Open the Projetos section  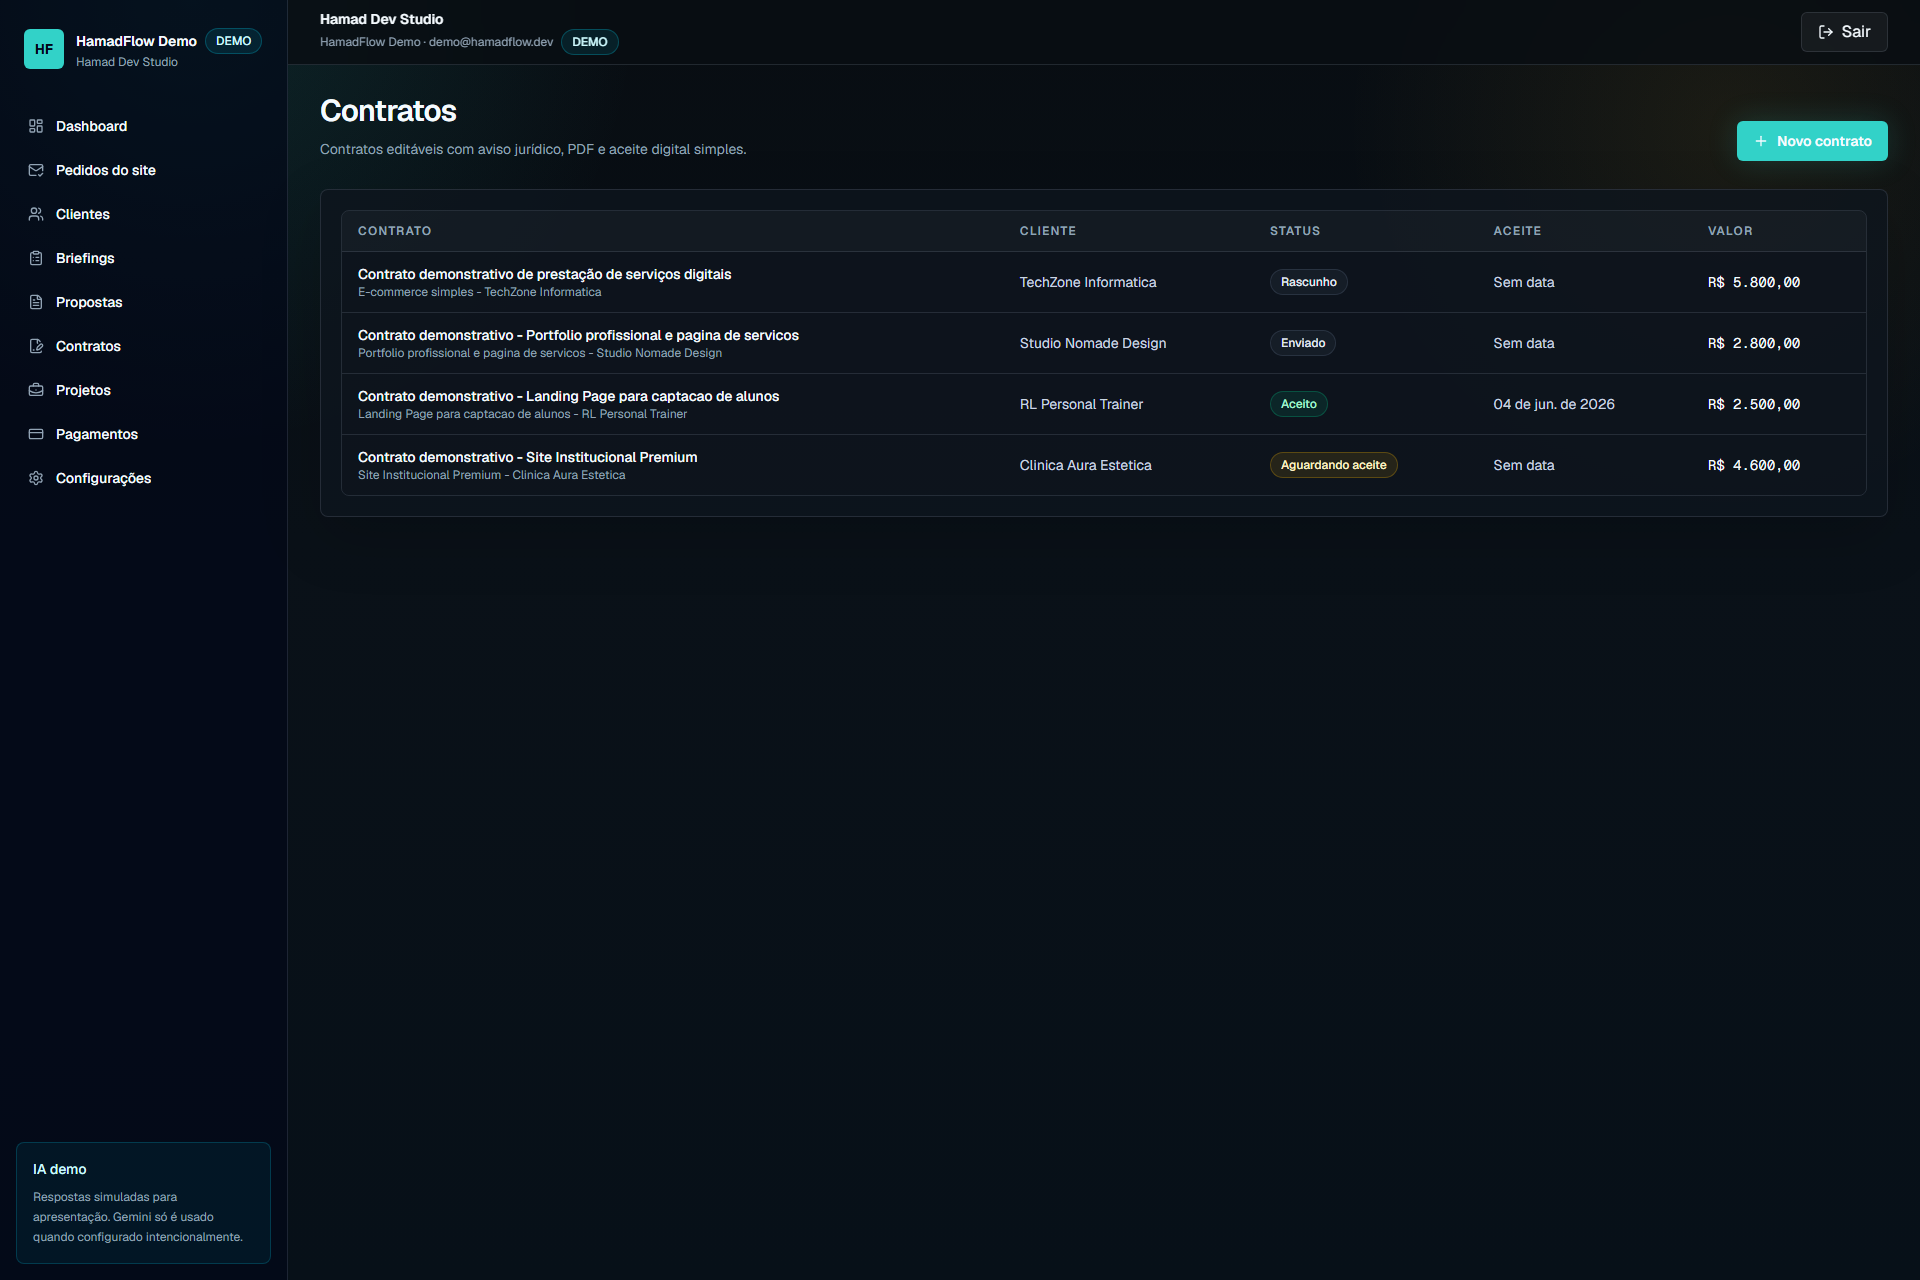pos(143,390)
